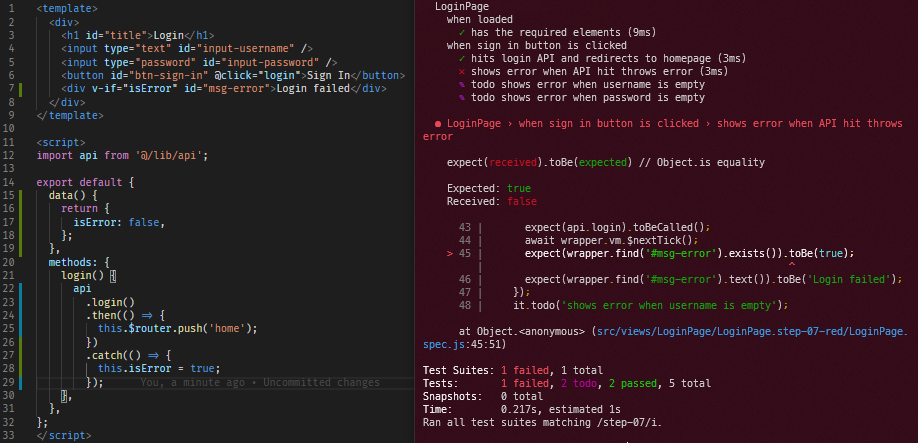Click the top "LoginPage" suite name in terminal
The image size is (918, 443).
463,6
